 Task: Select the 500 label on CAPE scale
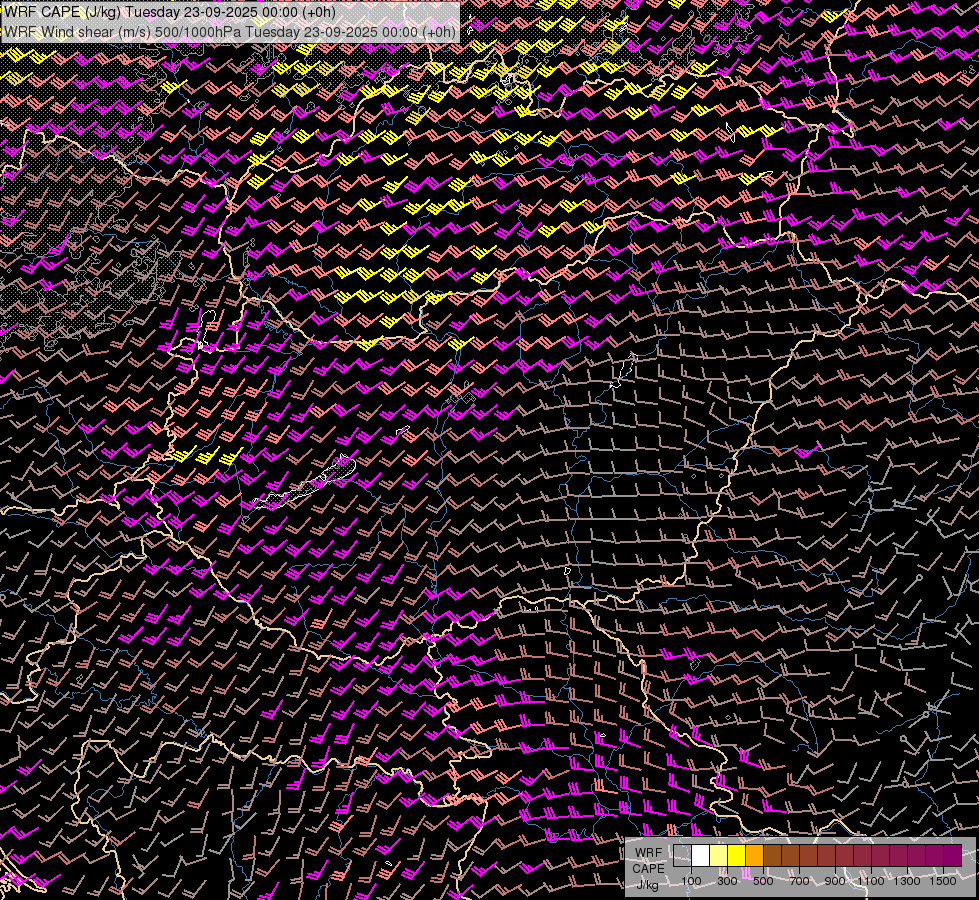click(x=763, y=881)
